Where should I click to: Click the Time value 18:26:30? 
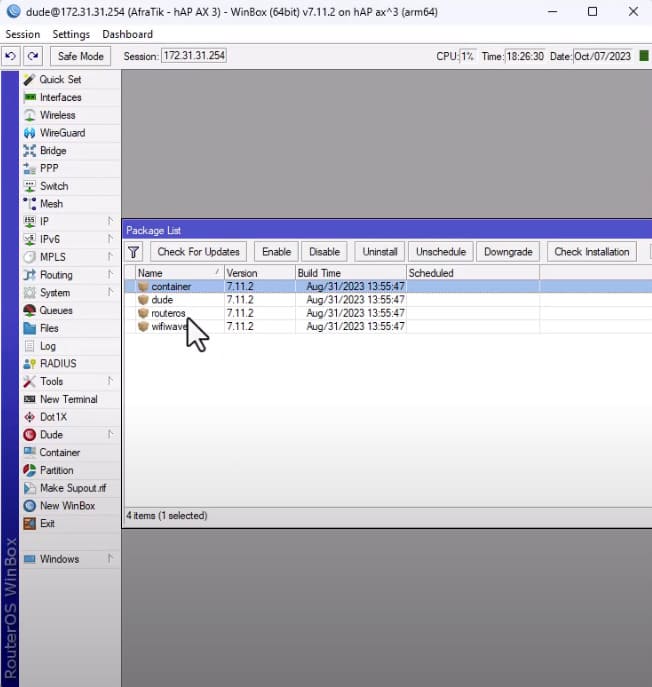525,56
